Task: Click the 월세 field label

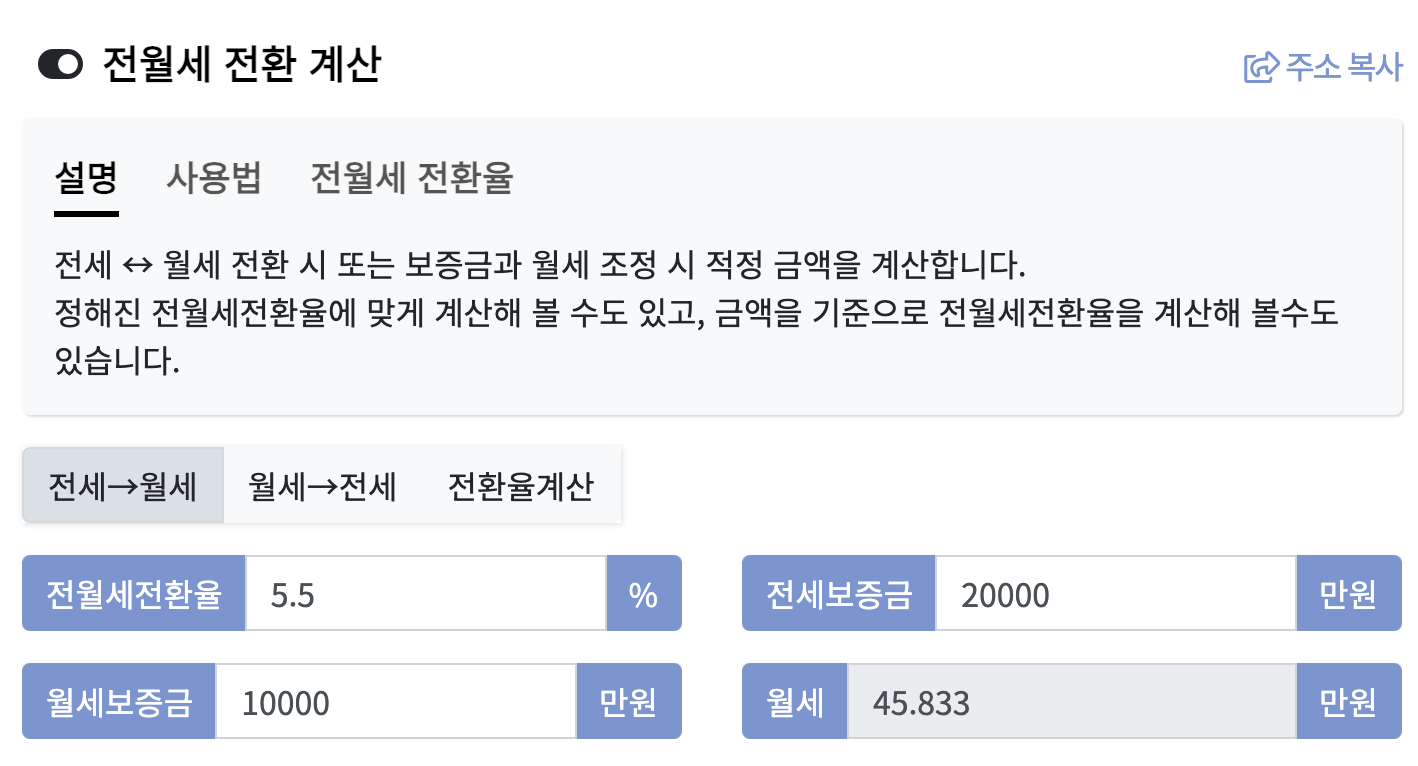Action: [x=794, y=701]
